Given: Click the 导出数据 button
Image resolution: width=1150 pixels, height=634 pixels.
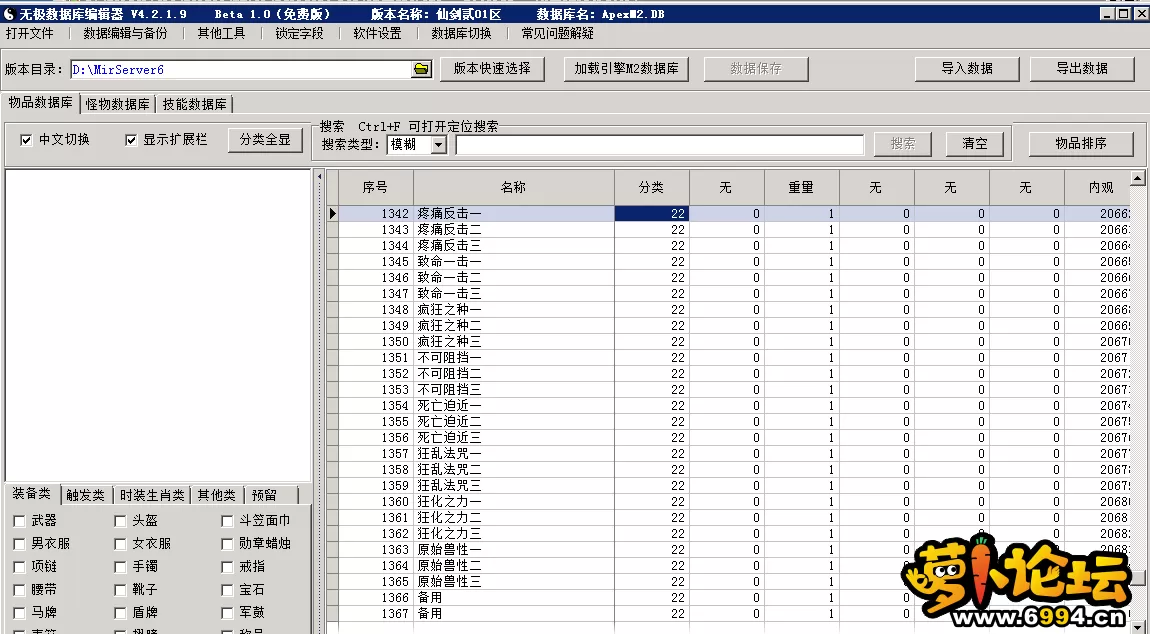Looking at the screenshot, I should [1082, 68].
